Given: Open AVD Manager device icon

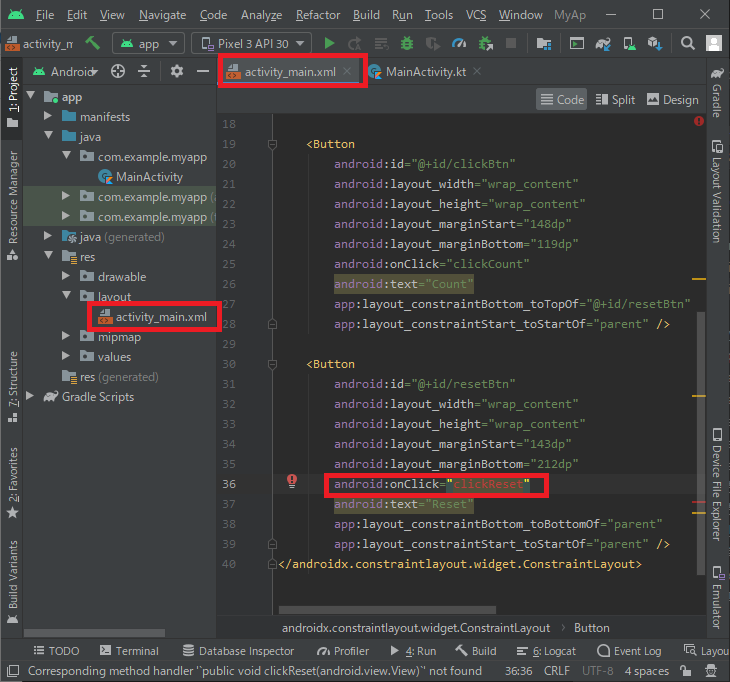Looking at the screenshot, I should click(629, 43).
